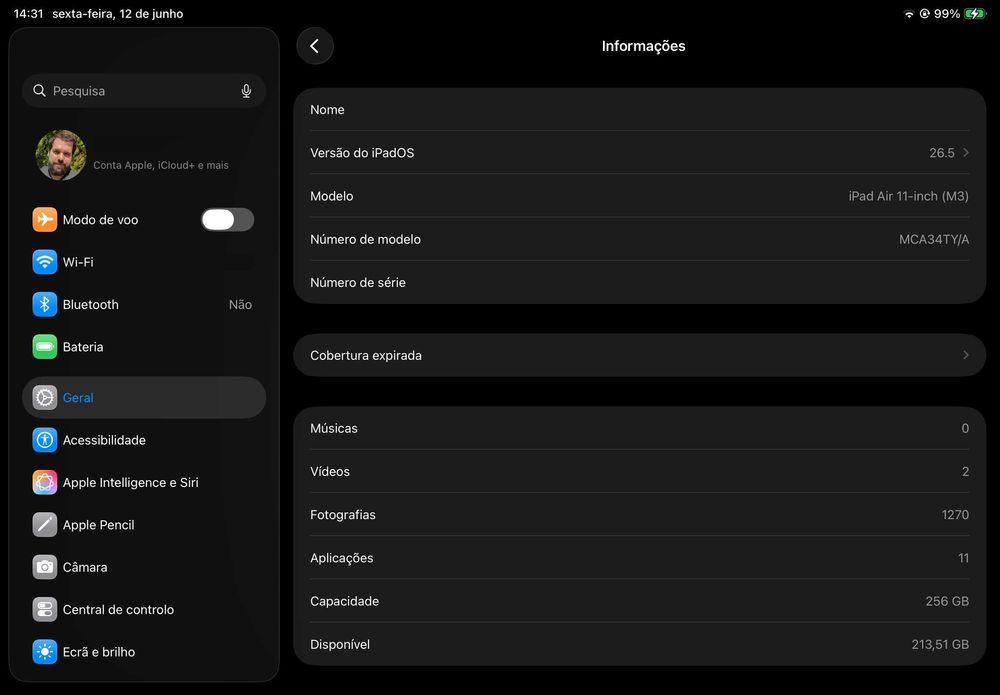Tap the battery icon in status bar

(x=975, y=13)
